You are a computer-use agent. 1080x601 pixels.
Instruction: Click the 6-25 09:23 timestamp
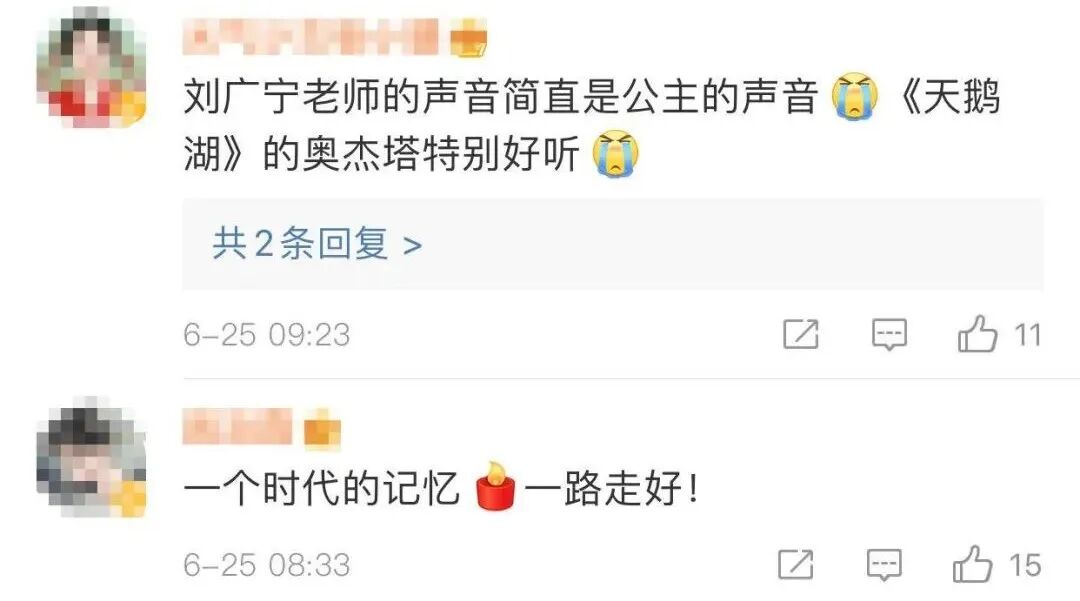267,335
